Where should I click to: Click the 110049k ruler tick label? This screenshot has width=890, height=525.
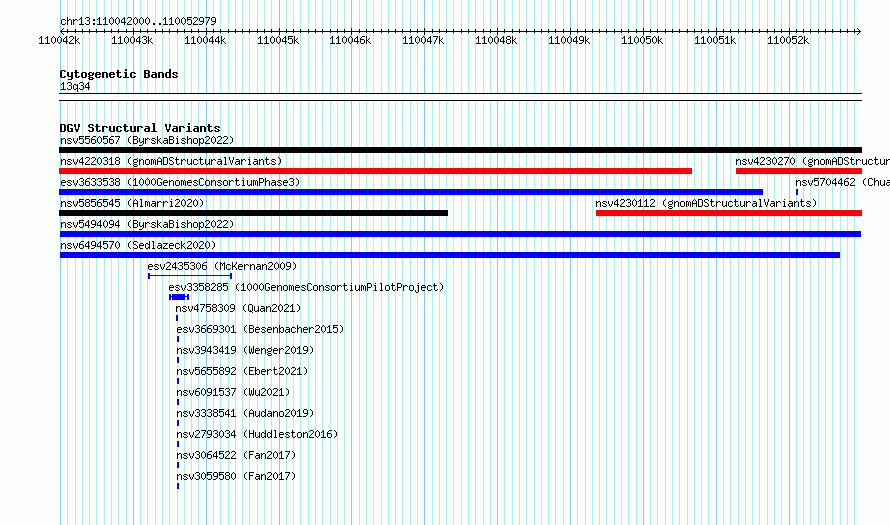569,40
